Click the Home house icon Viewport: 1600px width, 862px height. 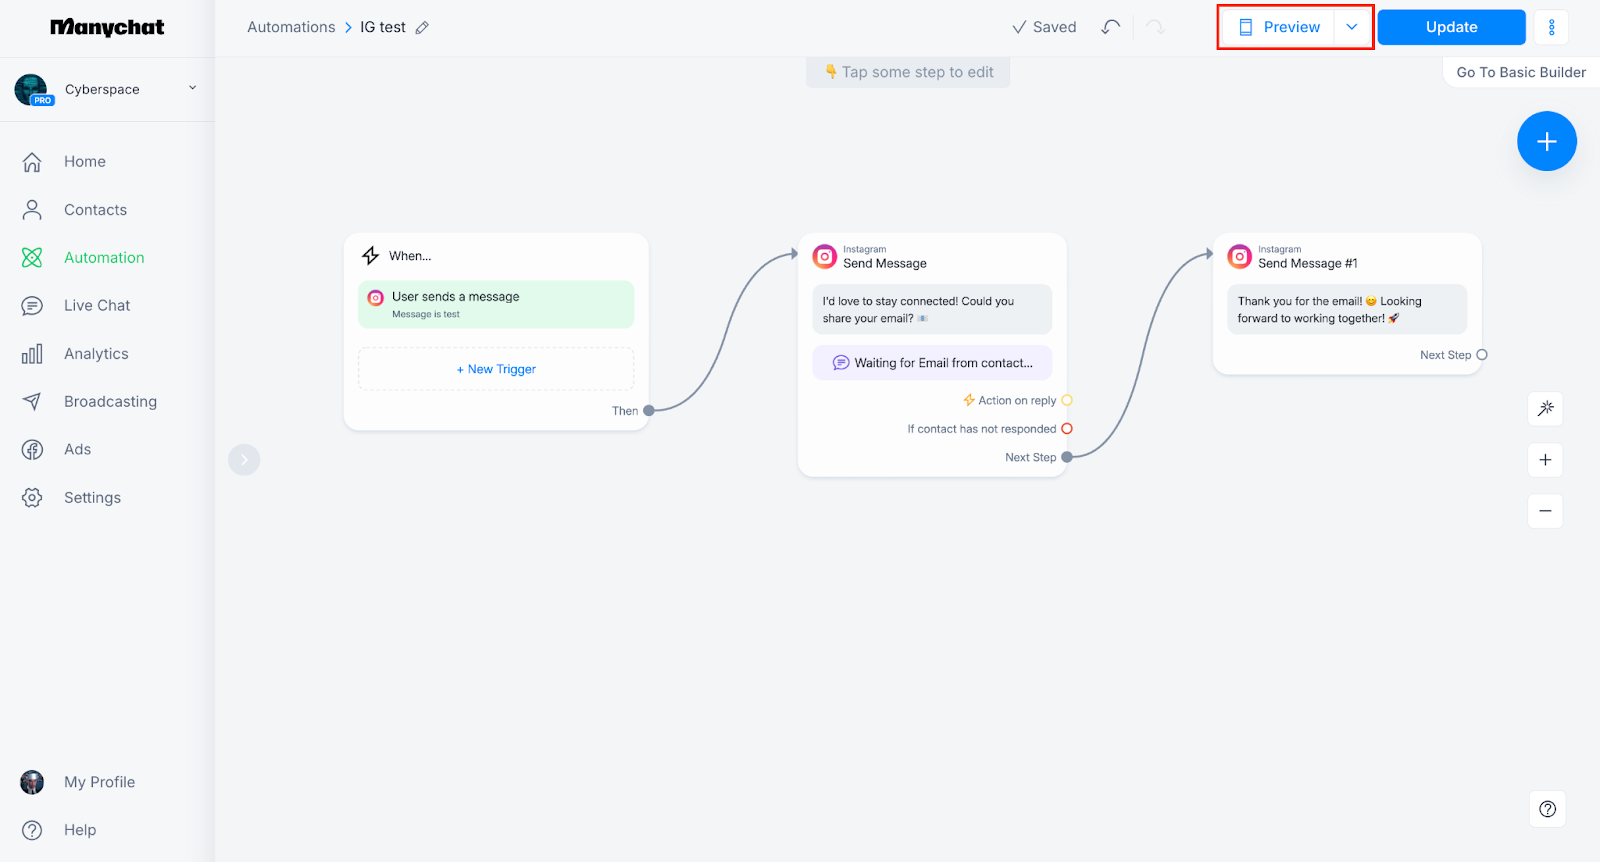(x=32, y=161)
